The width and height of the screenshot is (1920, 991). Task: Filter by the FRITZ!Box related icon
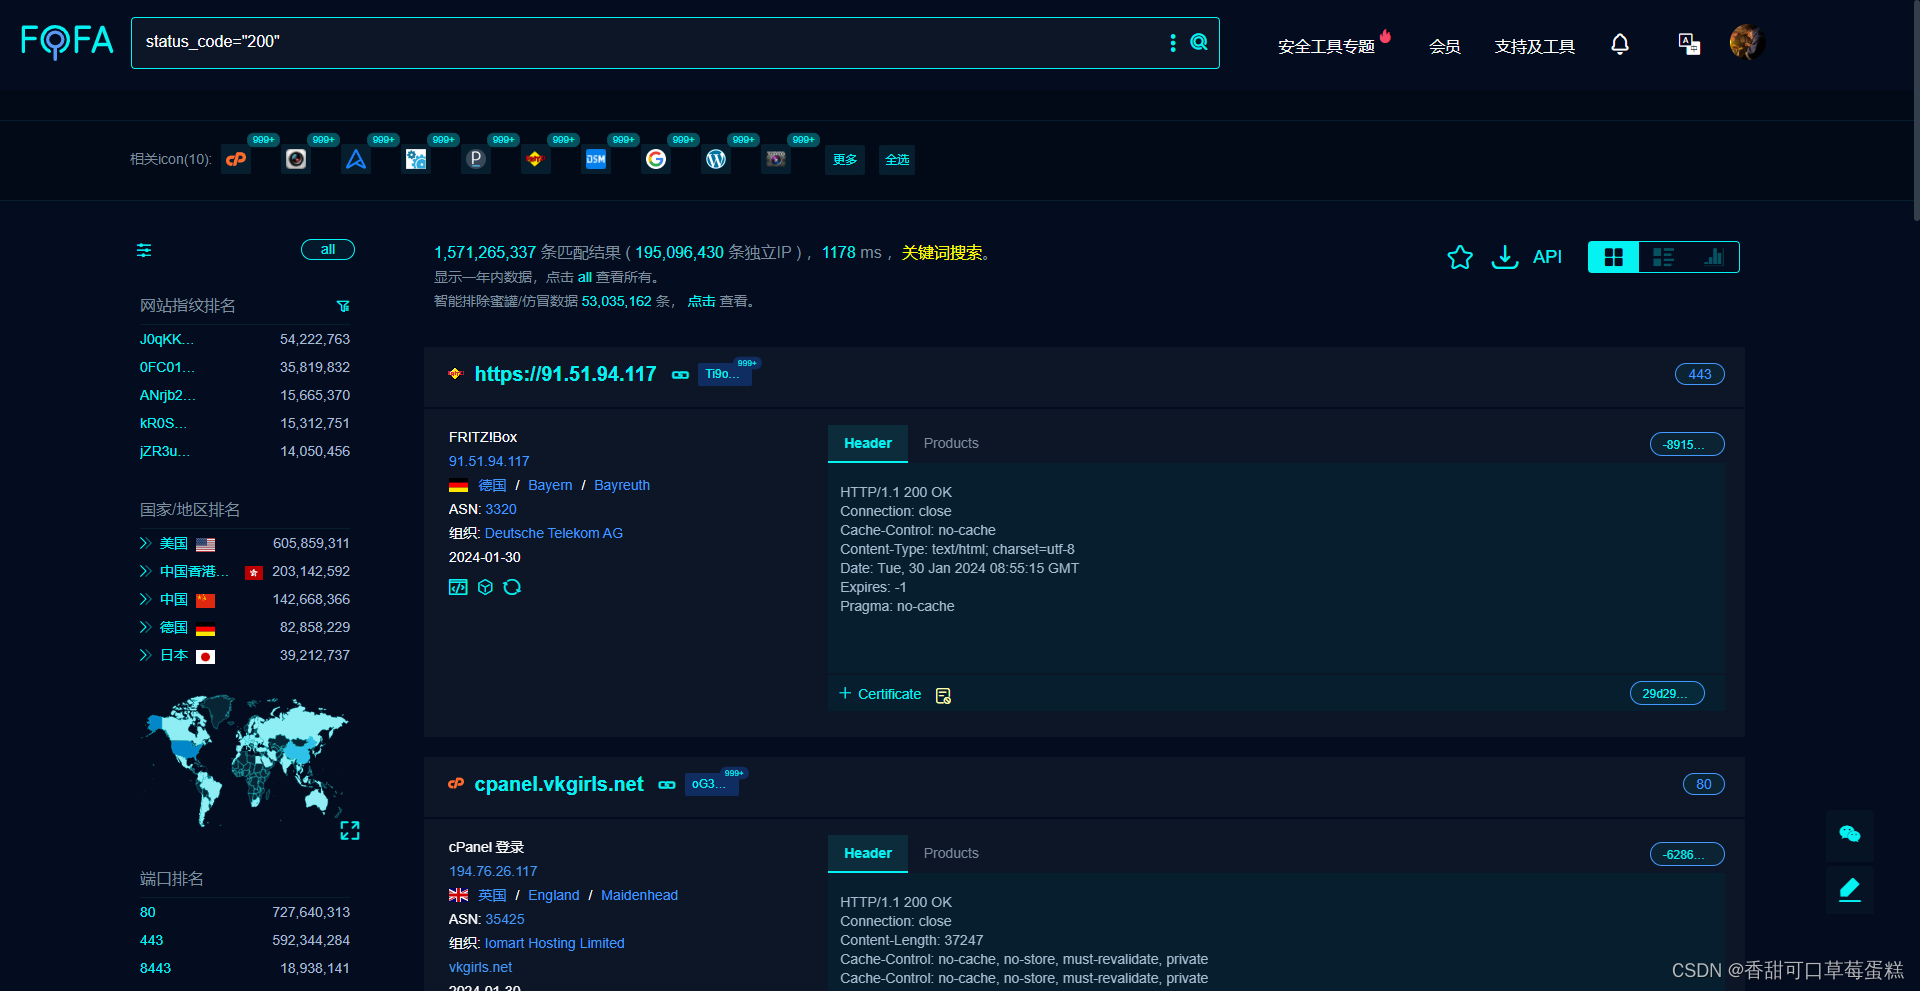pos(536,159)
